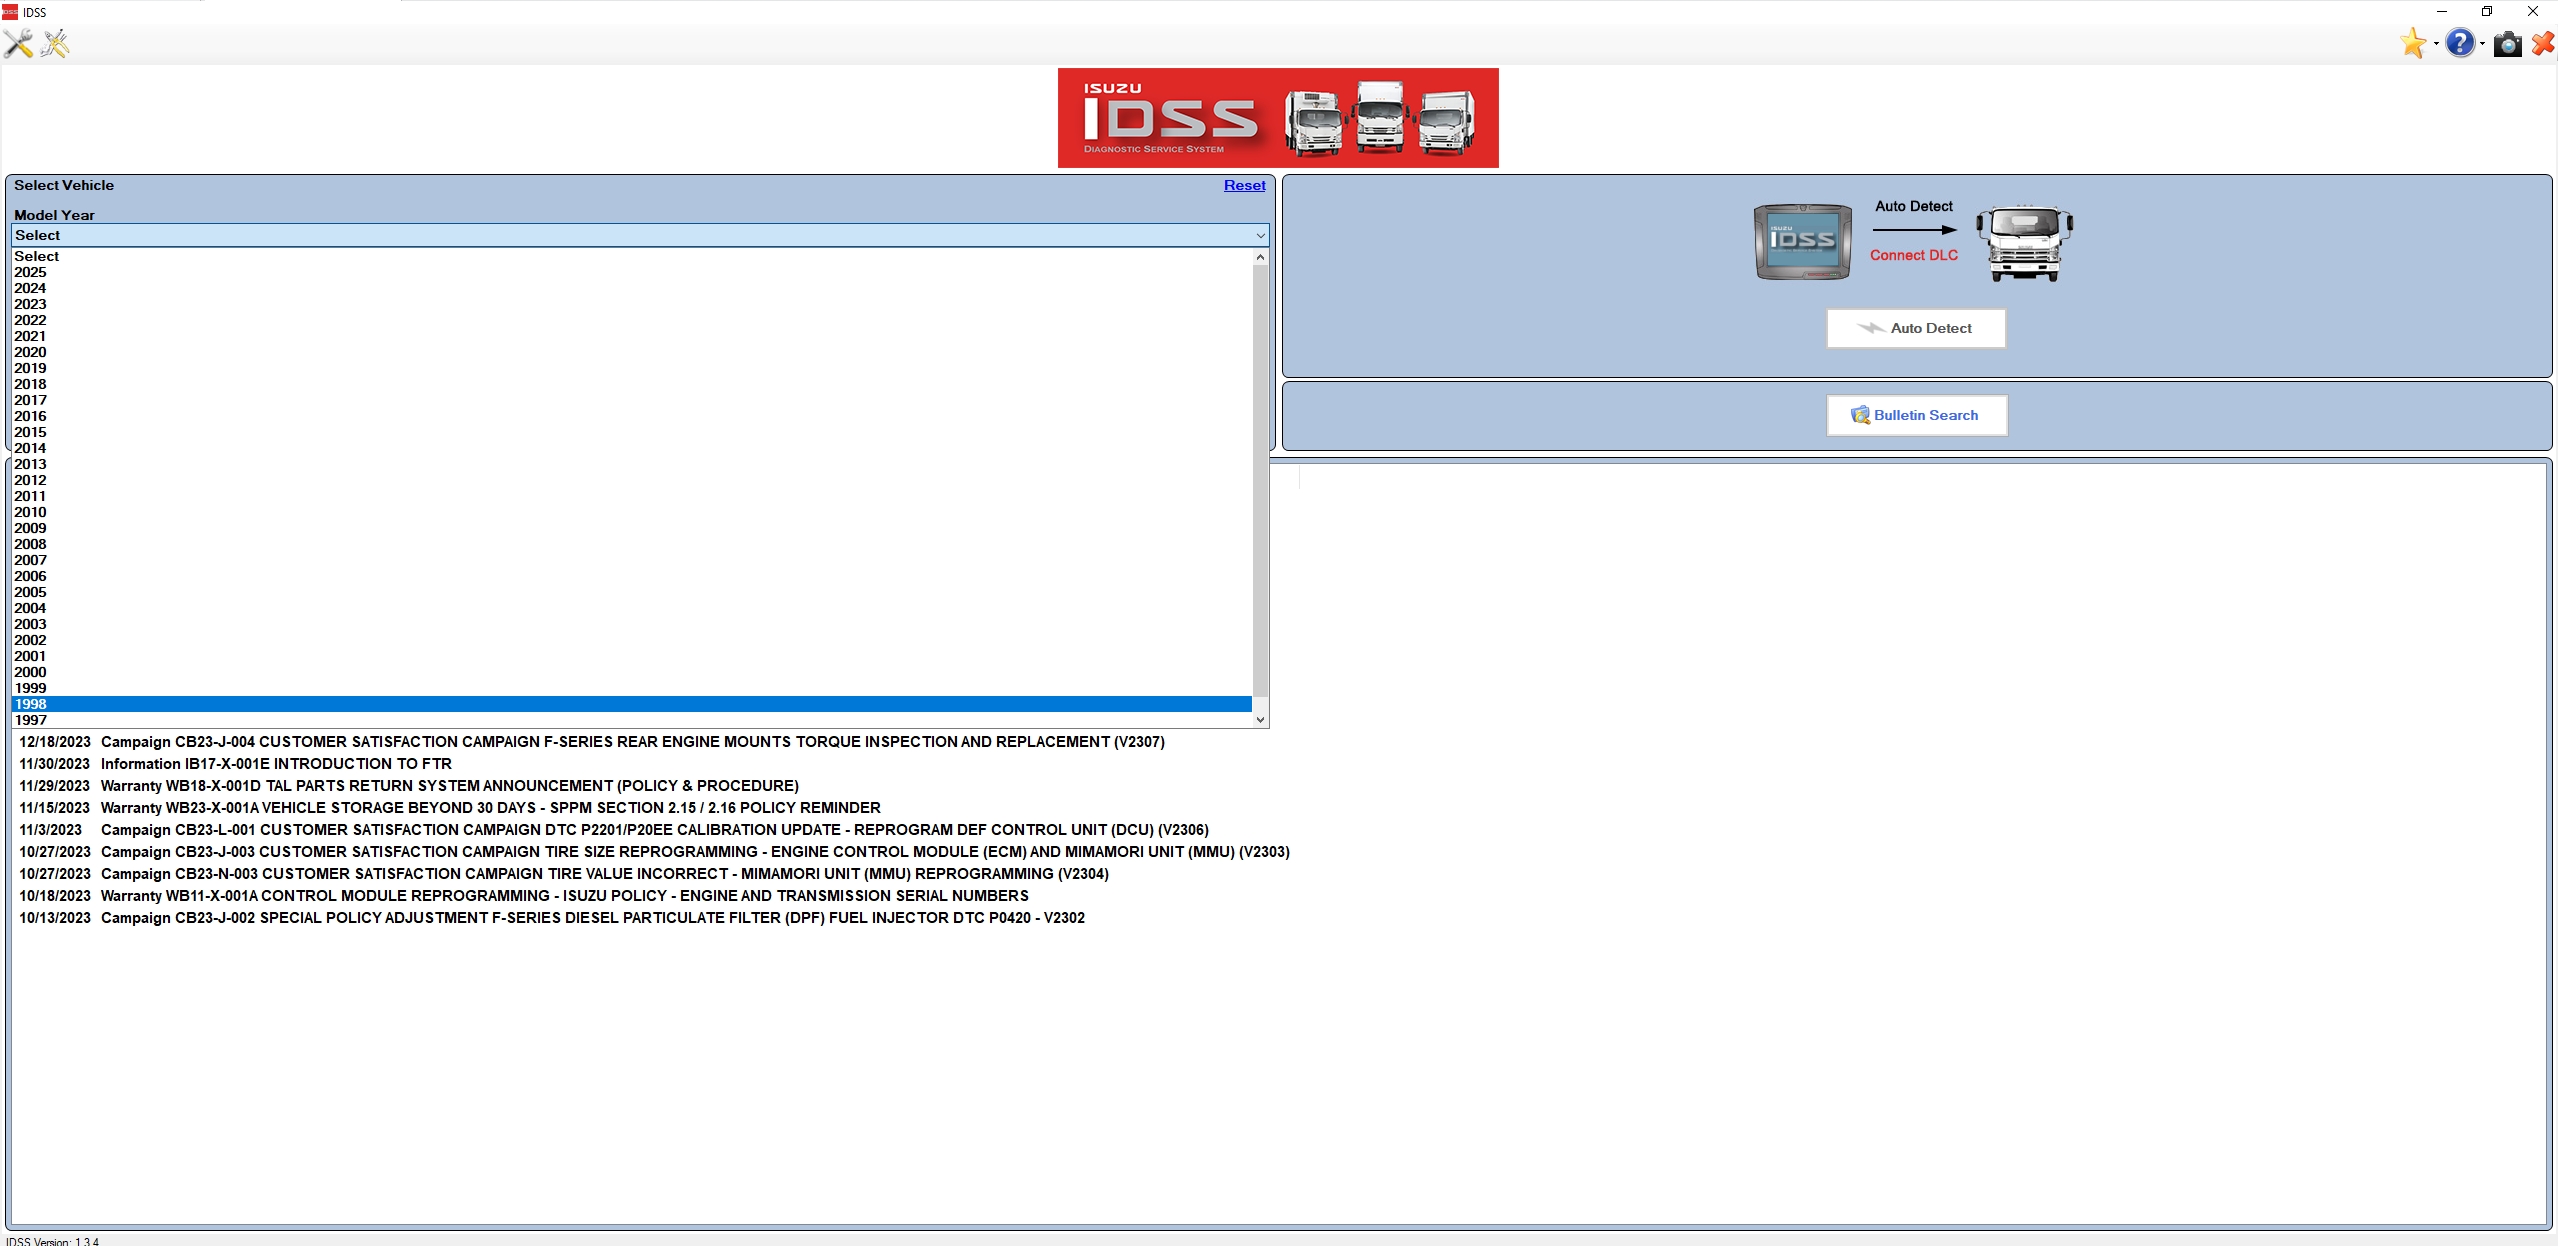2558x1246 pixels.
Task: Collapse the Model Year dropdown chevron
Action: coord(1260,236)
